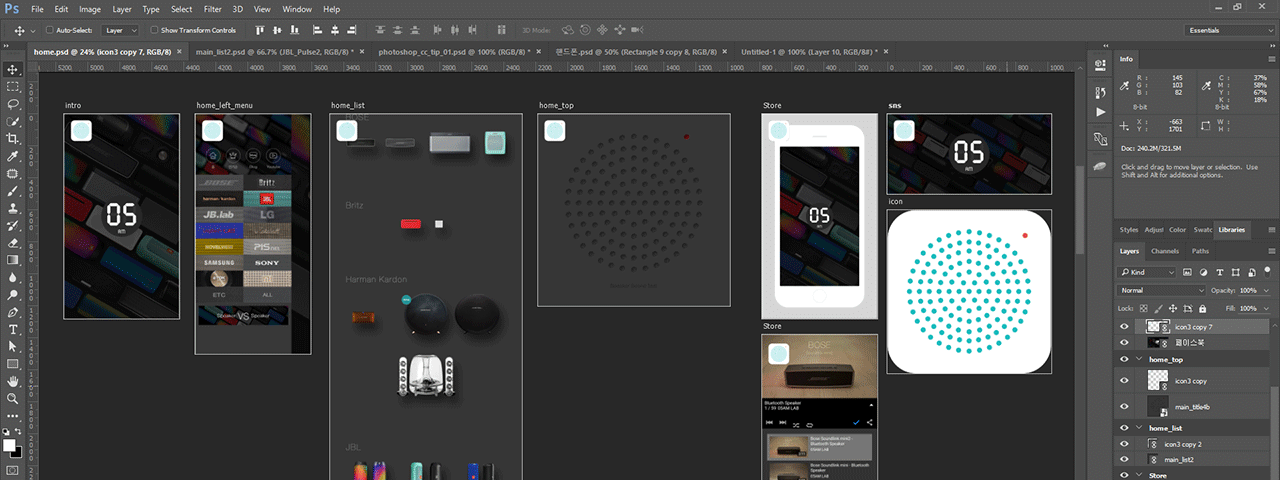The height and width of the screenshot is (480, 1280).
Task: Switch to the Channels panel tab
Action: [1164, 251]
